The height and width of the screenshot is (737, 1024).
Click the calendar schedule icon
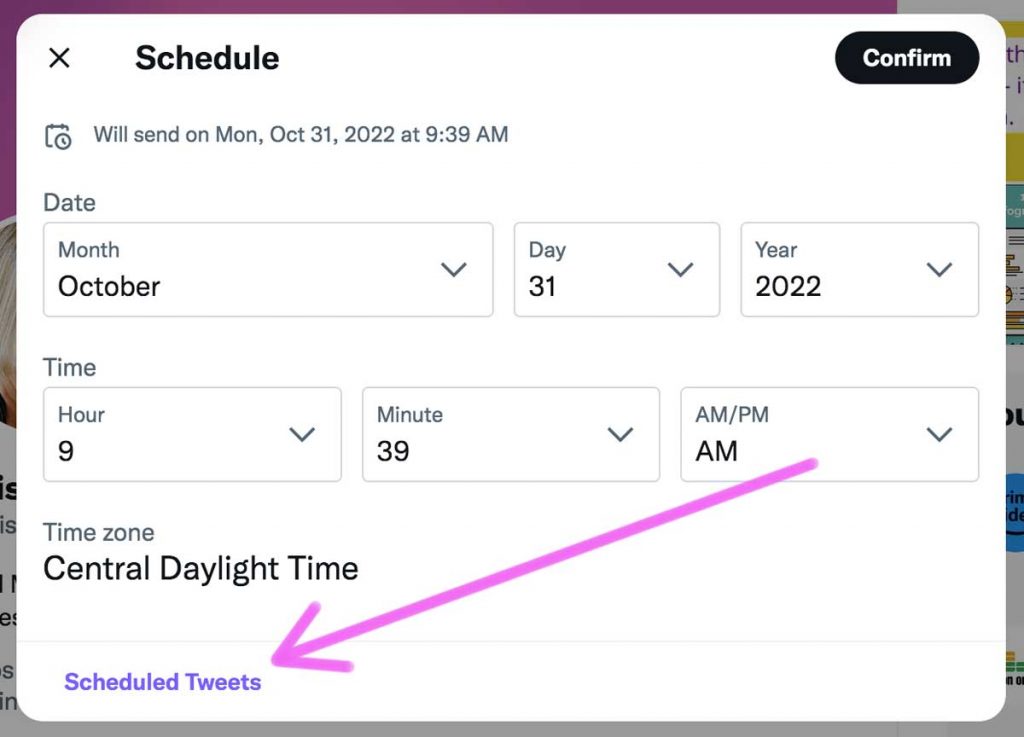tap(60, 133)
